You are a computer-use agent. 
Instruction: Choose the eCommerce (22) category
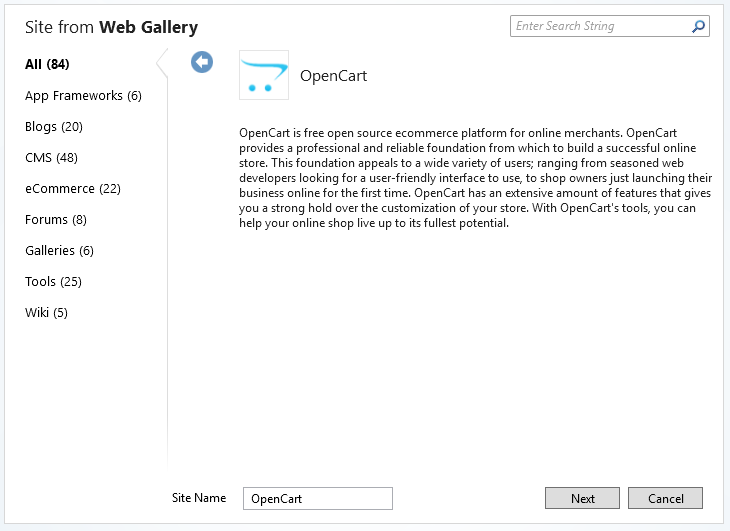(x=73, y=189)
